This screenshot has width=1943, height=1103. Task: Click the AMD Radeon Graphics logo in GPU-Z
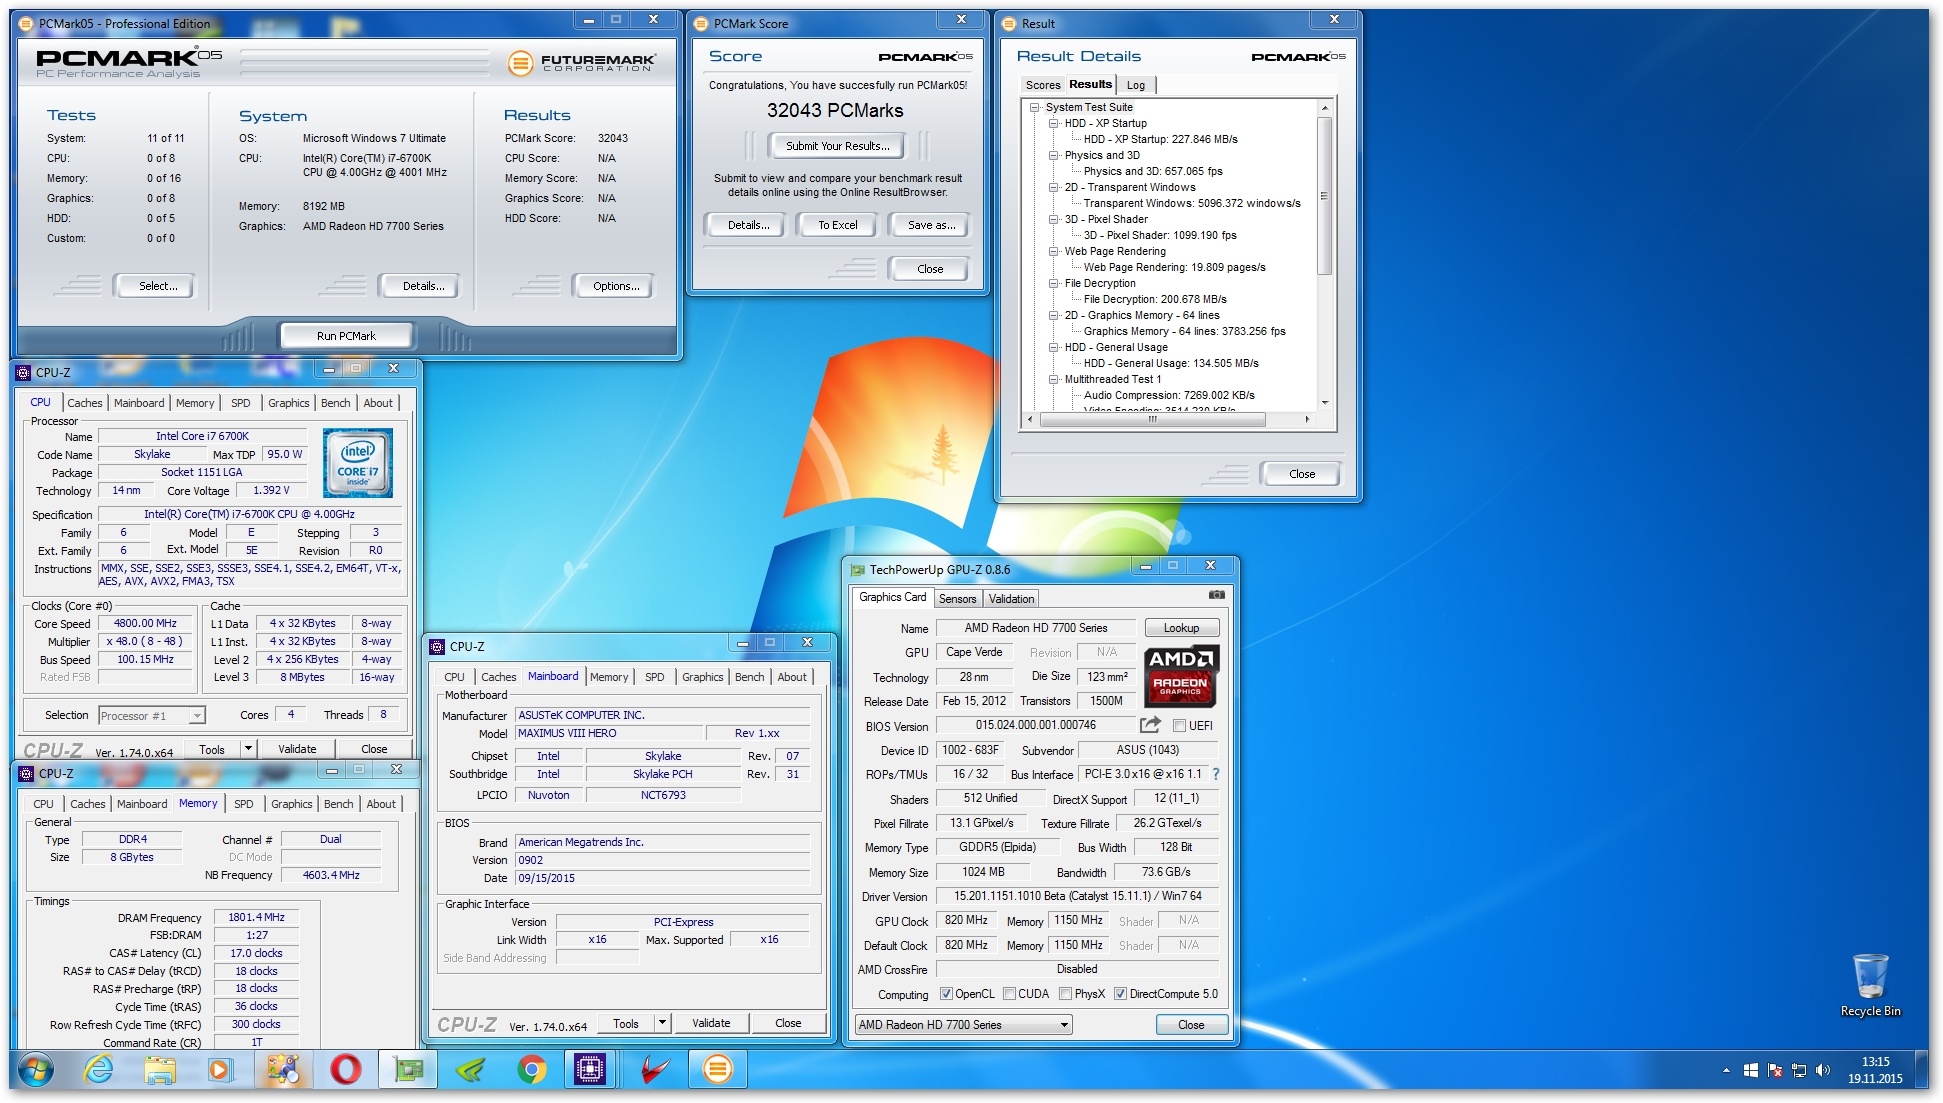tap(1180, 676)
